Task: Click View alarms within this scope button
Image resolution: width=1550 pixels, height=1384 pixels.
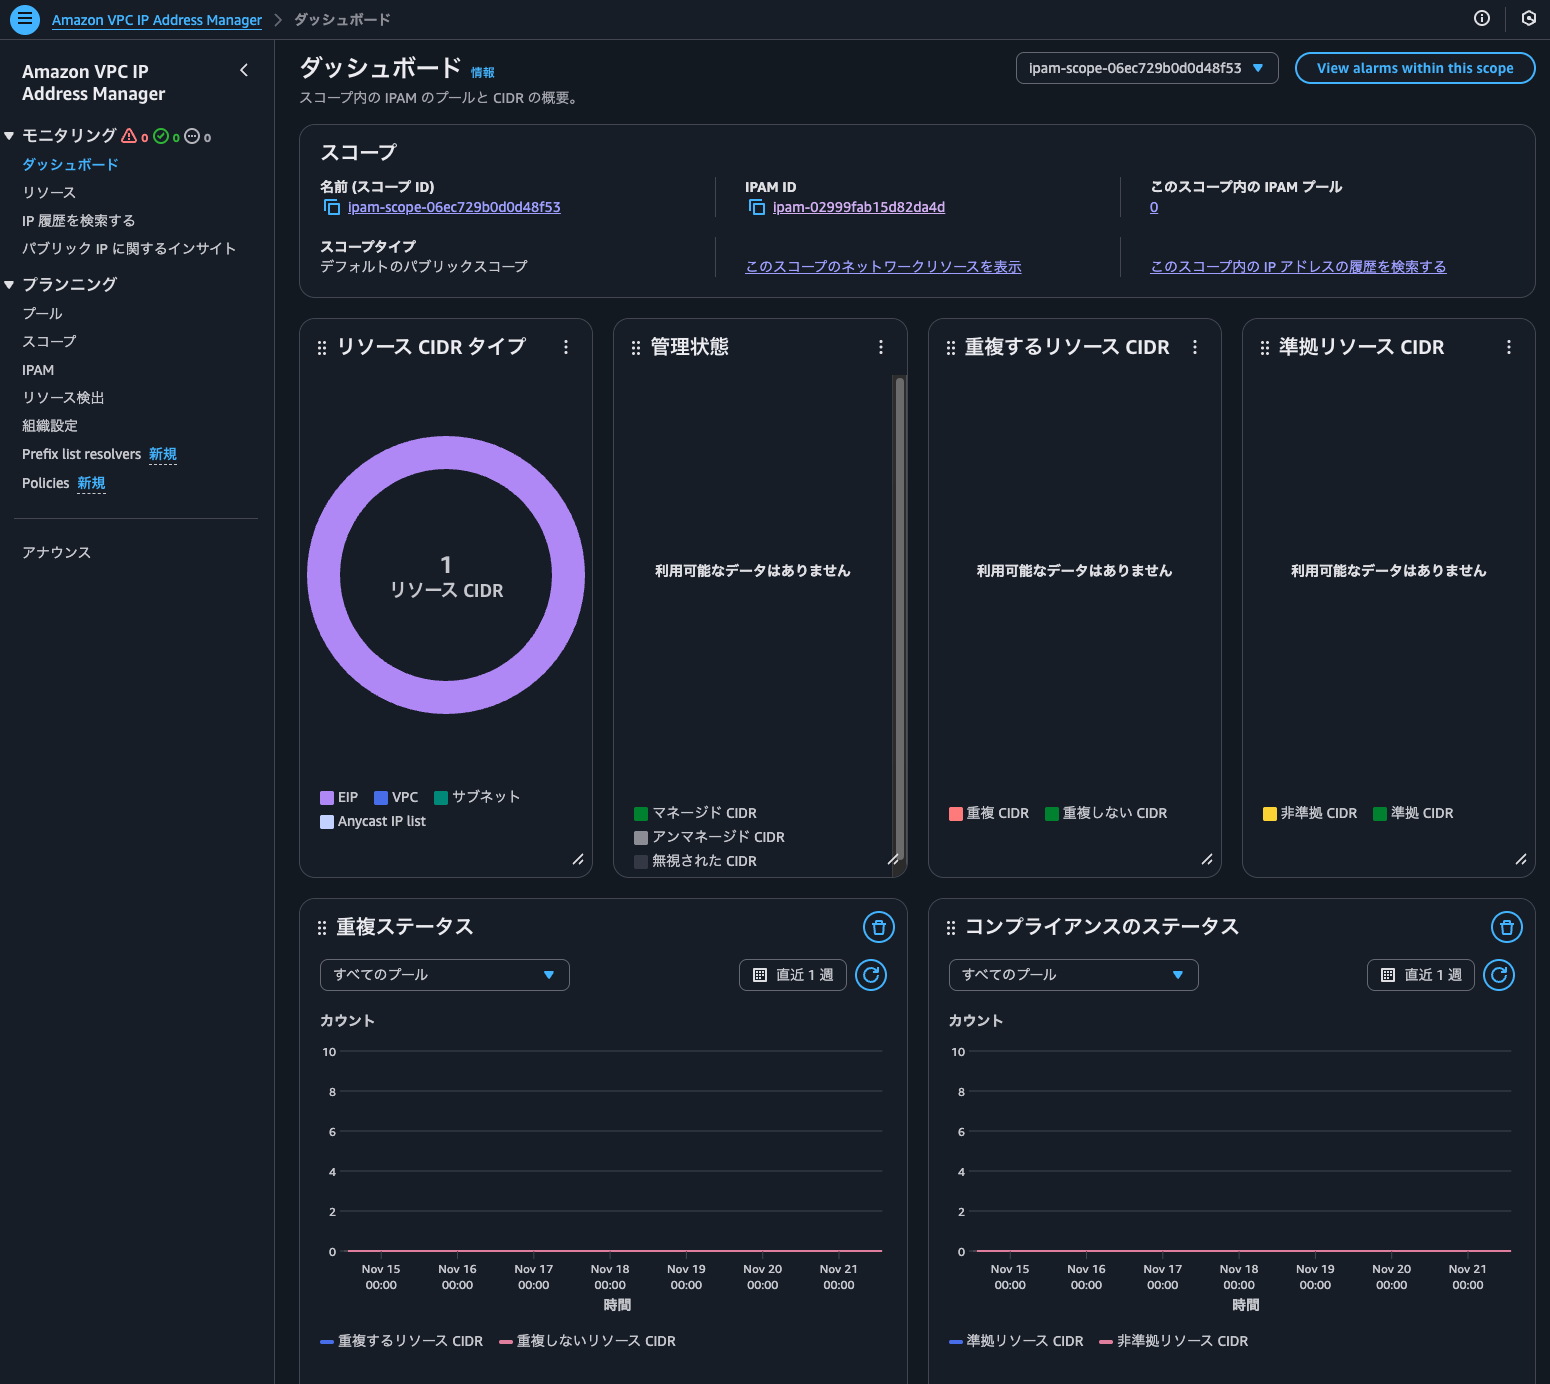Action: (x=1414, y=68)
